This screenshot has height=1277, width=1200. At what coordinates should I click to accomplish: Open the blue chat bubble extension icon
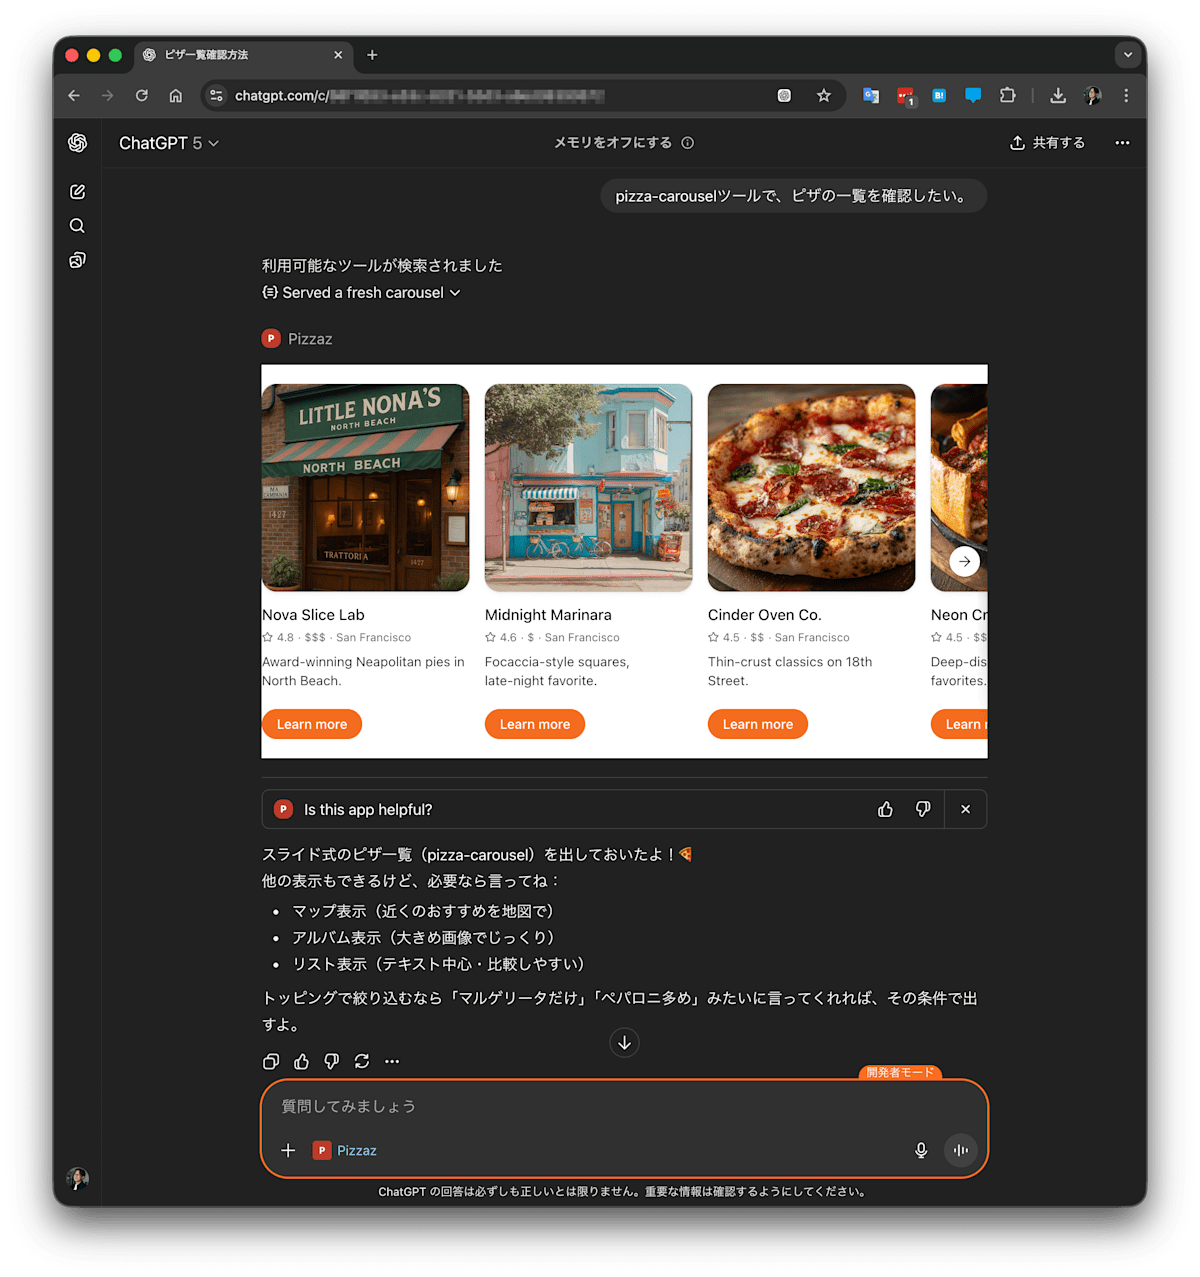(973, 96)
